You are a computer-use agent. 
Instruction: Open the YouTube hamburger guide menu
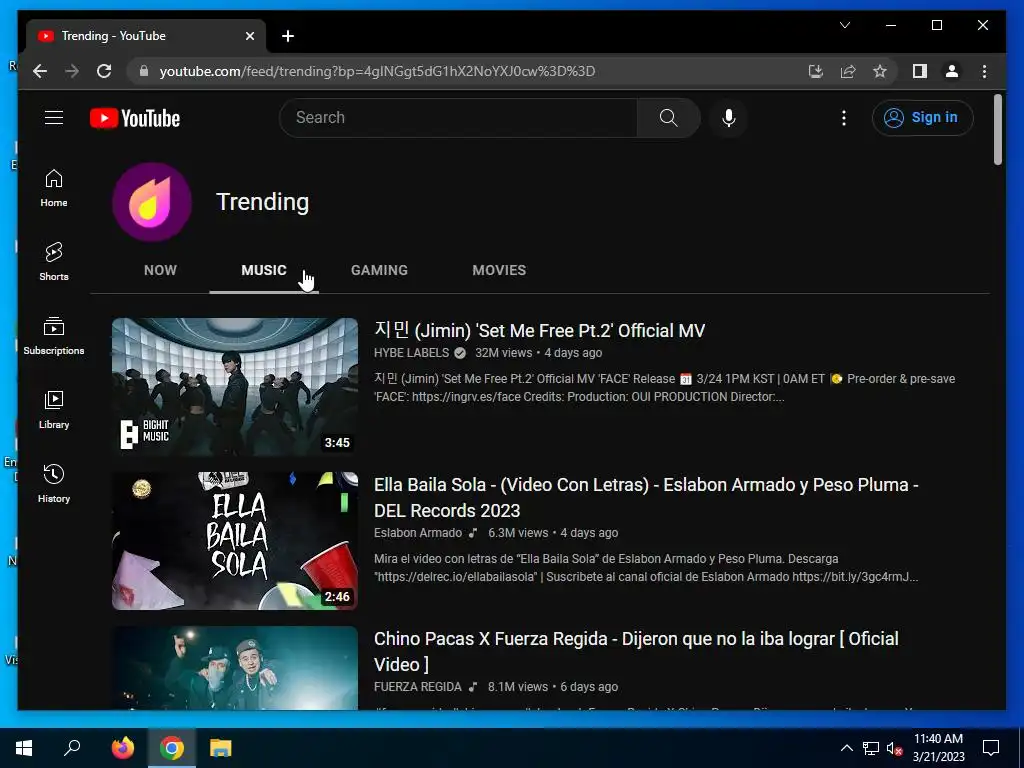[x=54, y=118]
